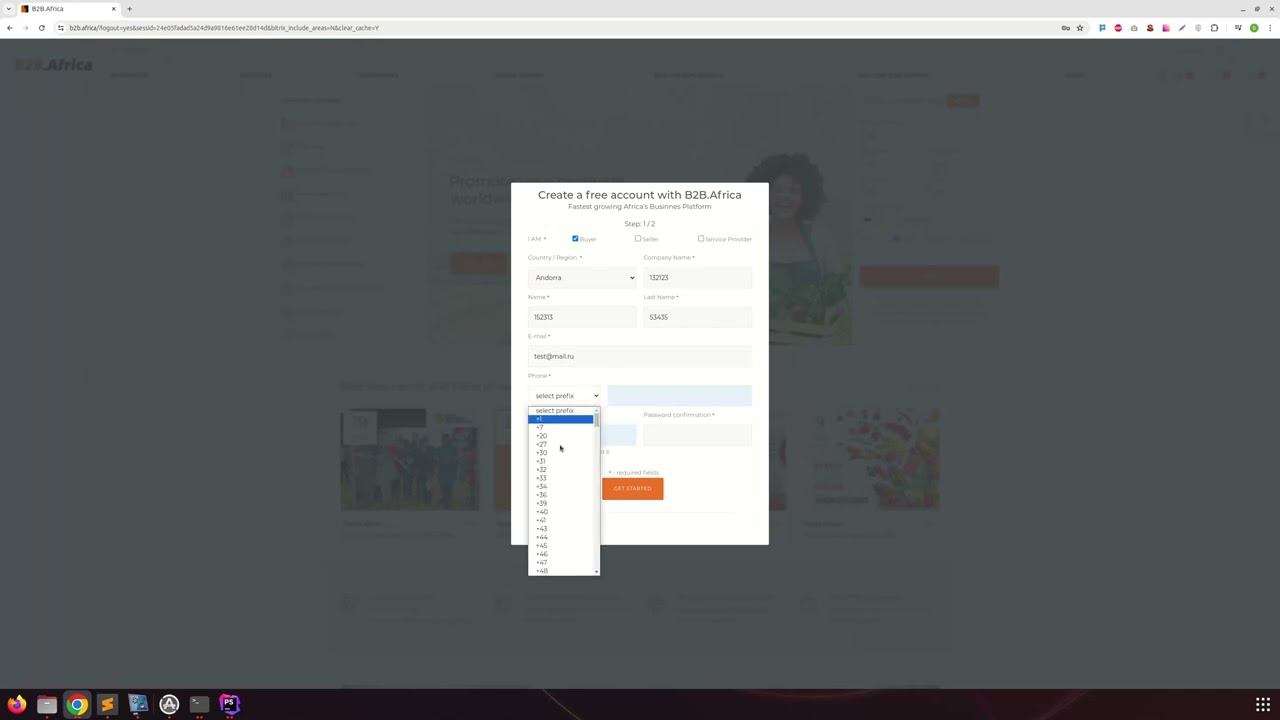Click the Name input field

(x=582, y=317)
